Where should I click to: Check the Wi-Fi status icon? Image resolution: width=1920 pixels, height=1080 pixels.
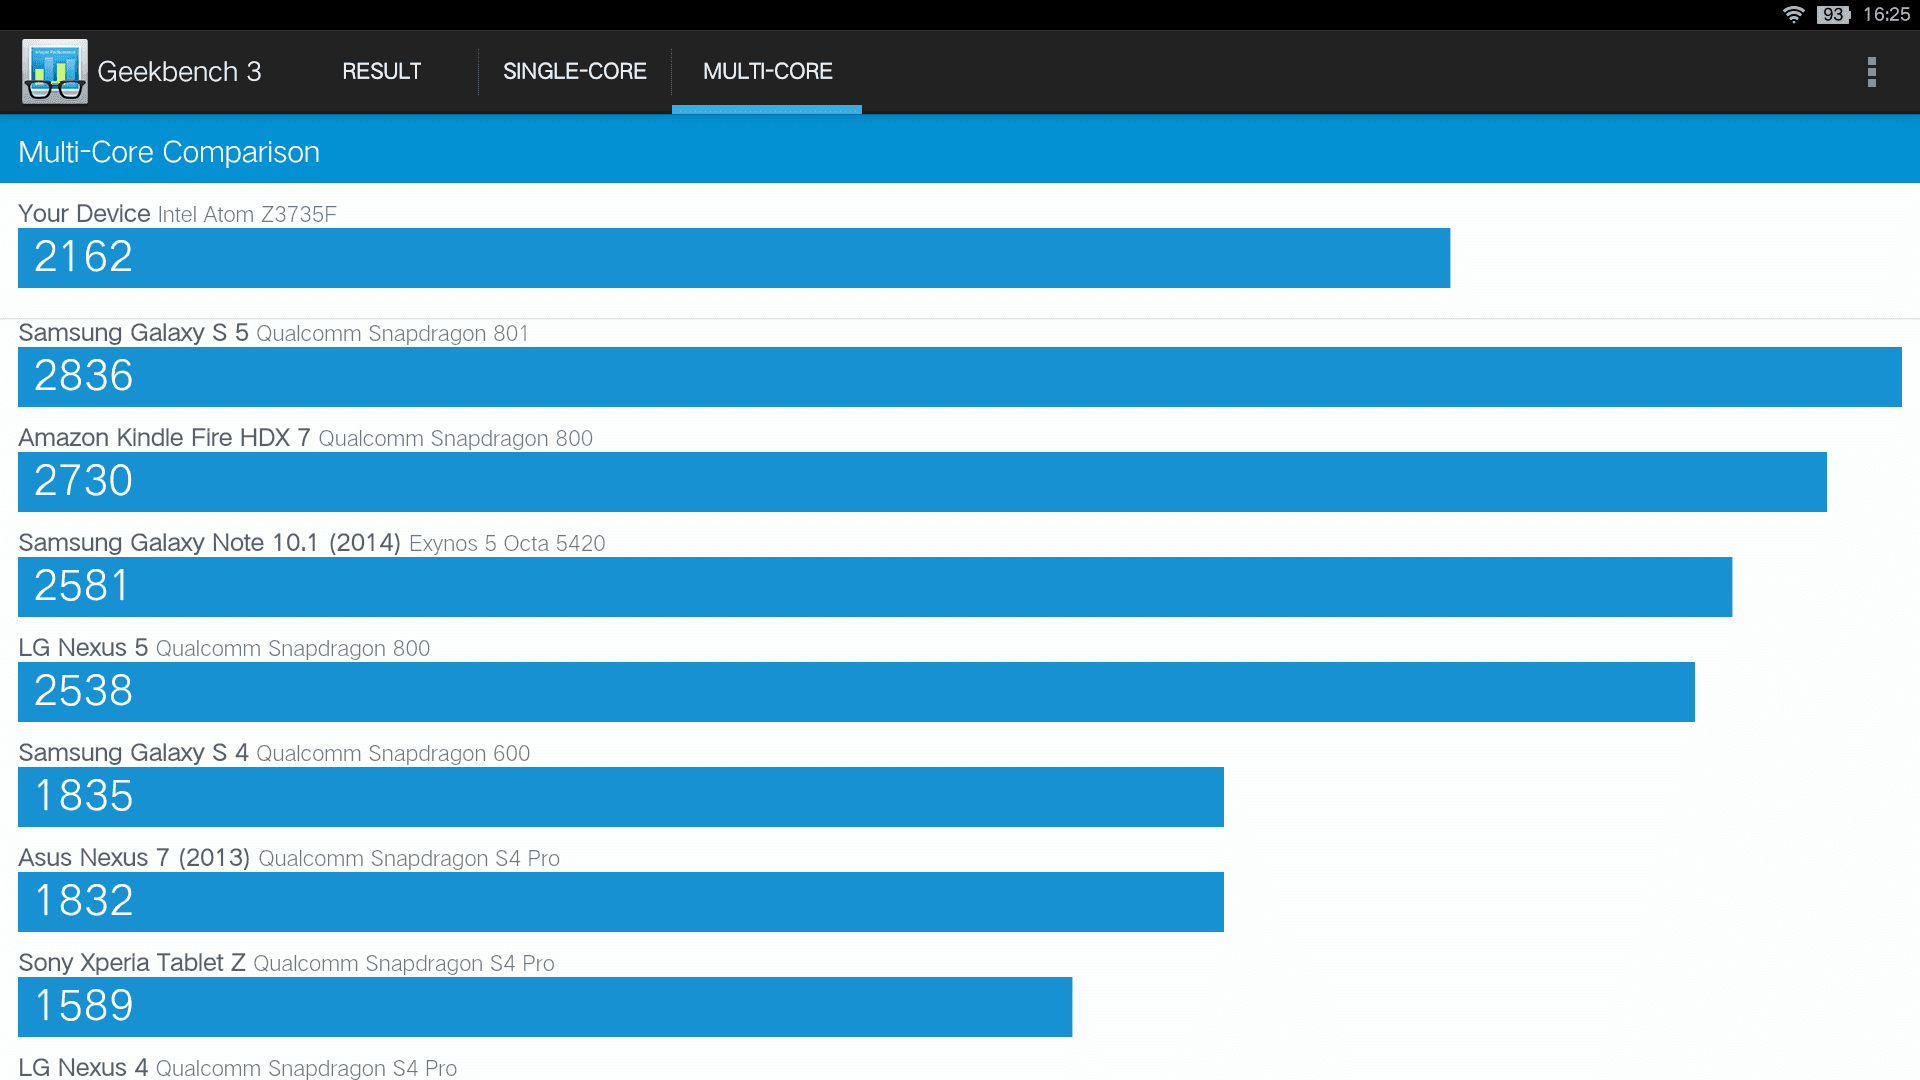[x=1794, y=14]
